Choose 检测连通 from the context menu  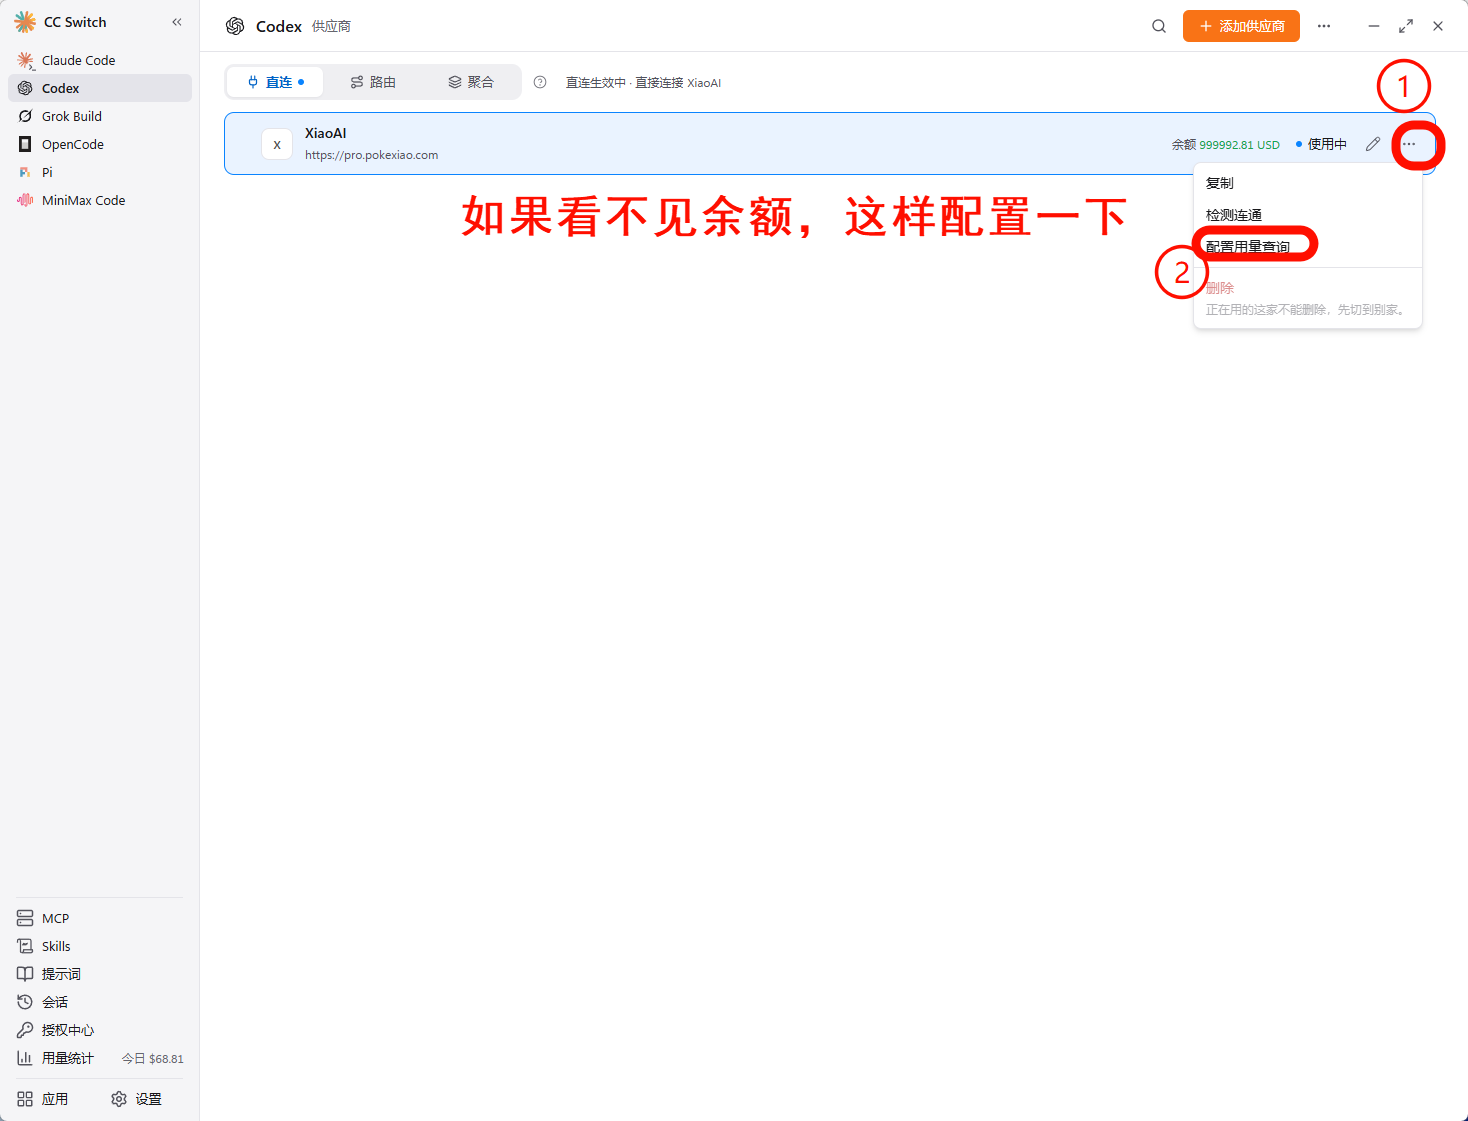pos(1308,215)
